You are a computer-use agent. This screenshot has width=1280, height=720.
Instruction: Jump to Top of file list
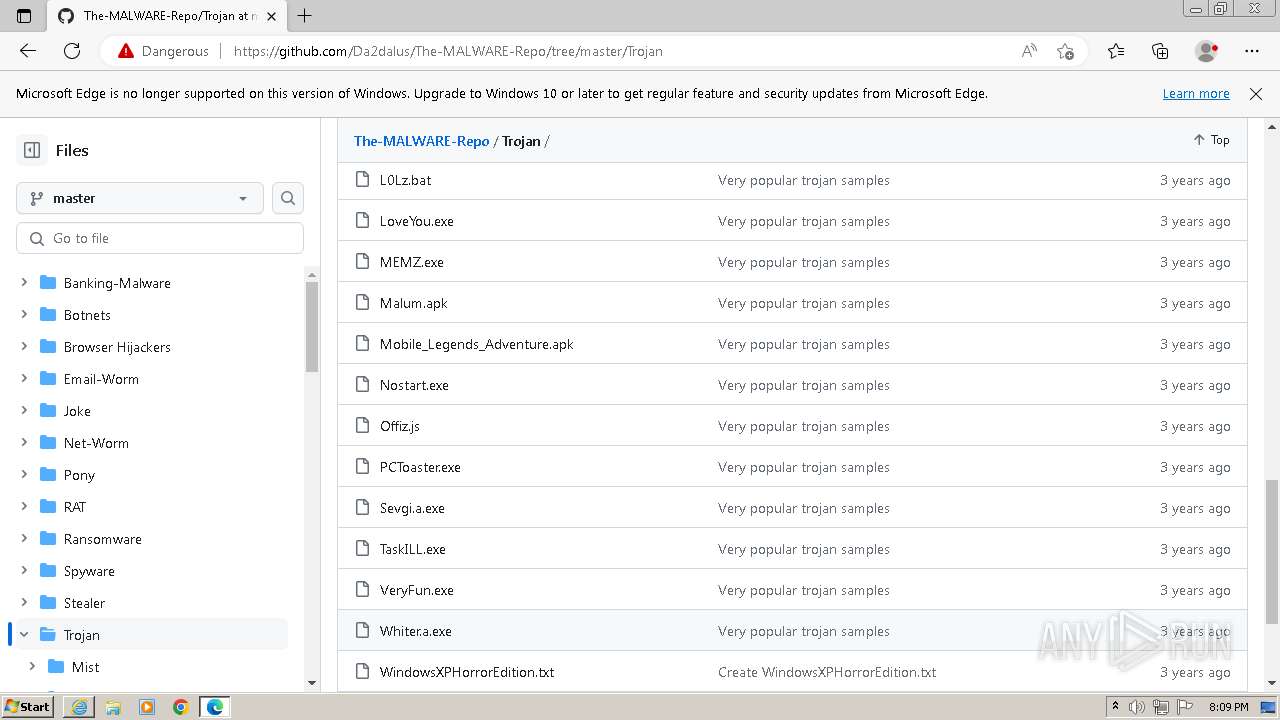click(x=1211, y=140)
